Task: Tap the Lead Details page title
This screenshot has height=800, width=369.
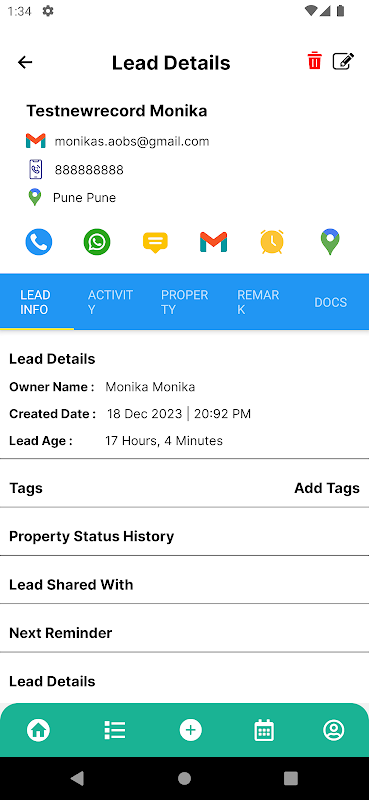Action: [x=171, y=63]
